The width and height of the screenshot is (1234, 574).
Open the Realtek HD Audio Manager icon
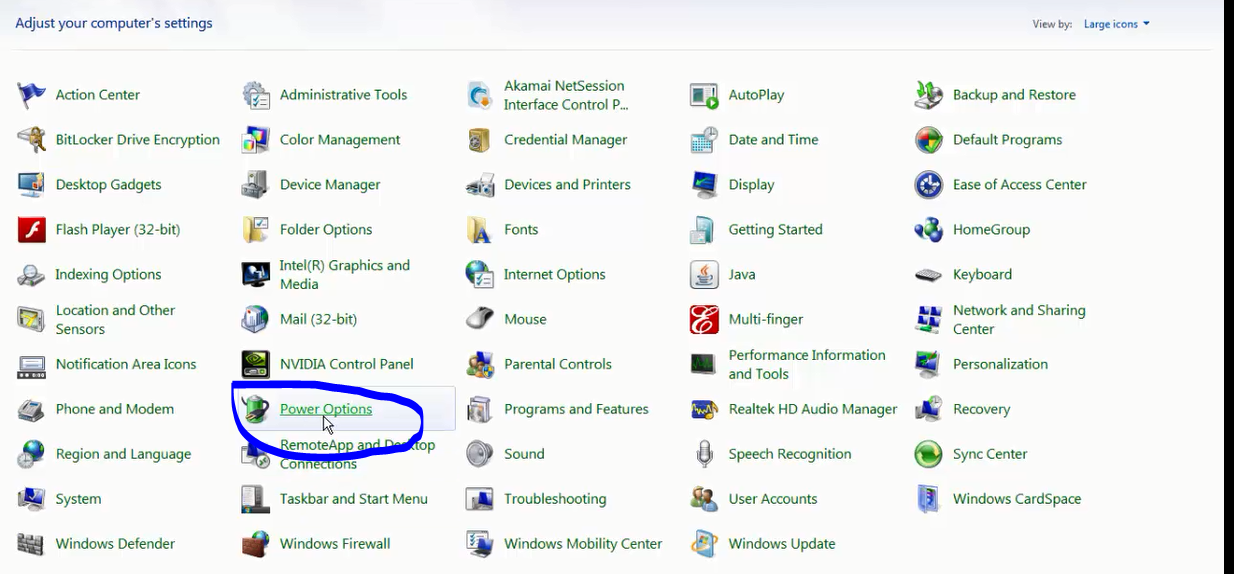tap(704, 410)
